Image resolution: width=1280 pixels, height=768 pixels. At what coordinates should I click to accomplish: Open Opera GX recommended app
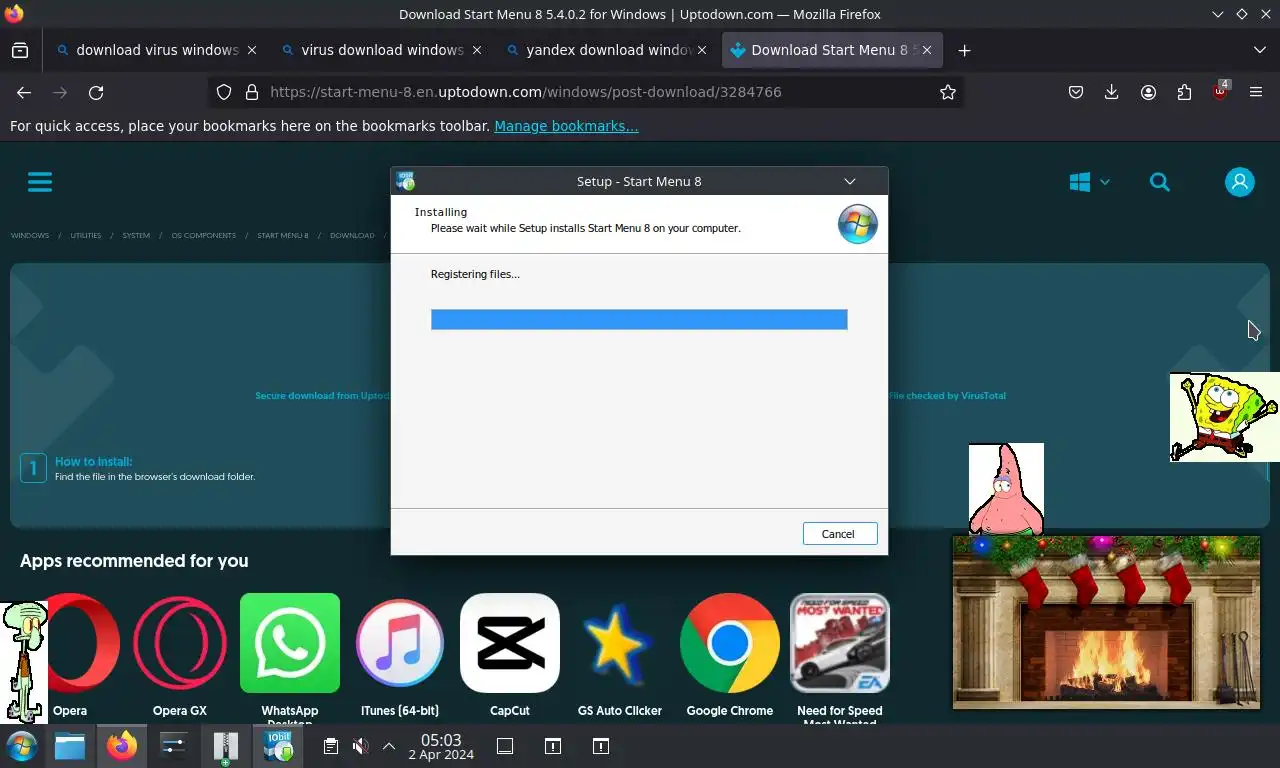tap(180, 655)
